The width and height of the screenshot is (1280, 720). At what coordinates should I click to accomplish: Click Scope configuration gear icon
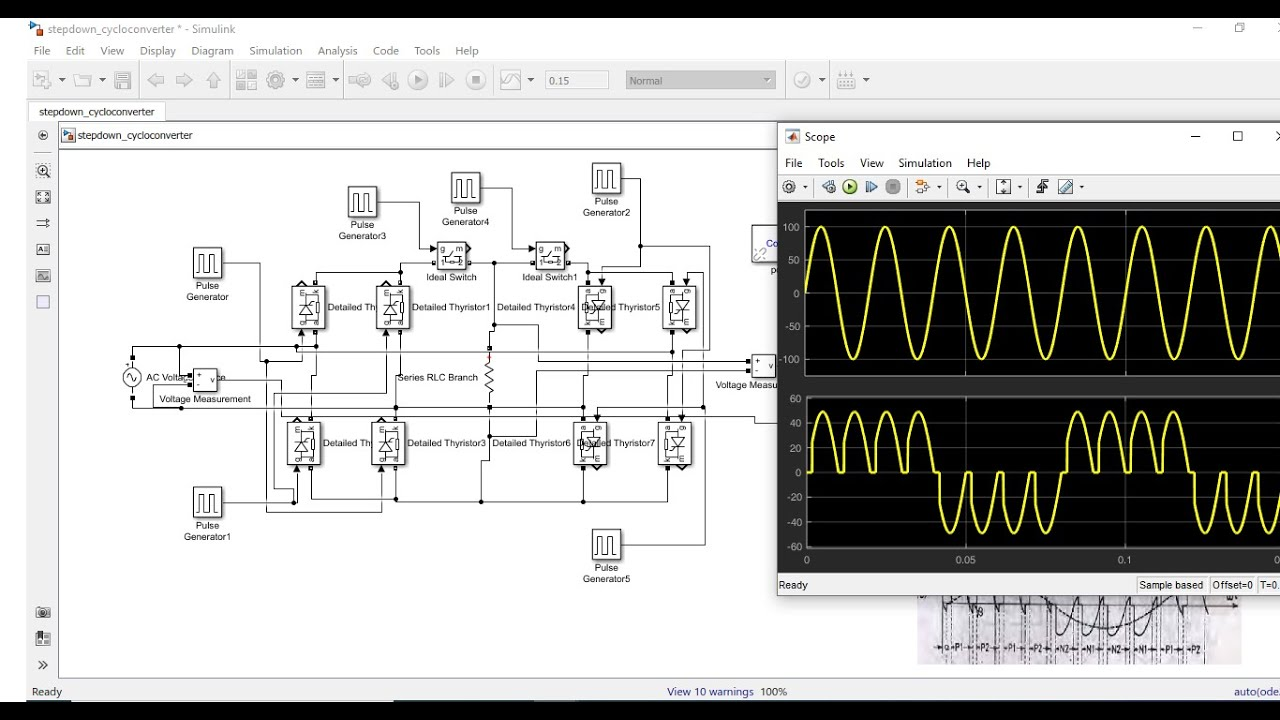pos(789,187)
